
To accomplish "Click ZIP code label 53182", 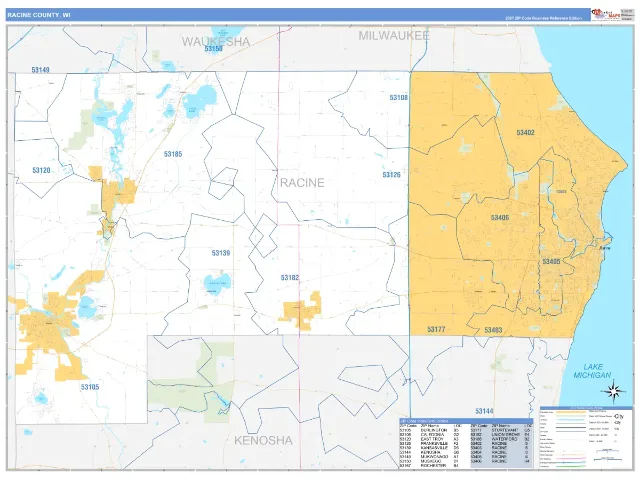I will pos(290,278).
